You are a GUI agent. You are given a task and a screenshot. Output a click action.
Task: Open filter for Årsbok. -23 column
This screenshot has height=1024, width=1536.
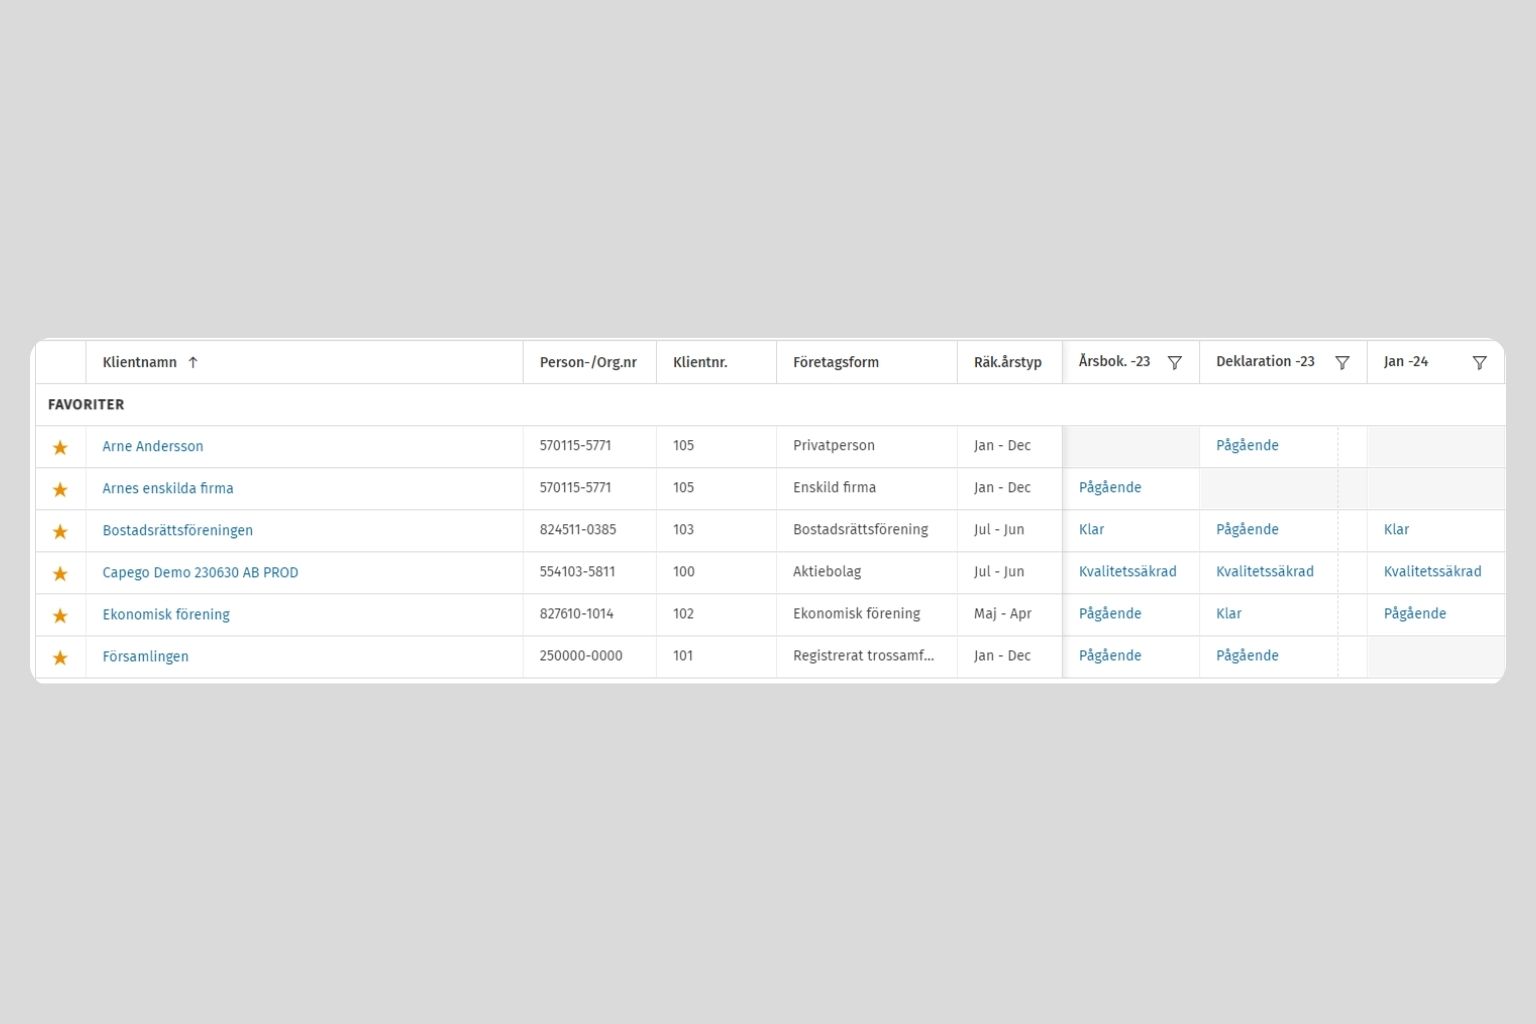[1175, 362]
